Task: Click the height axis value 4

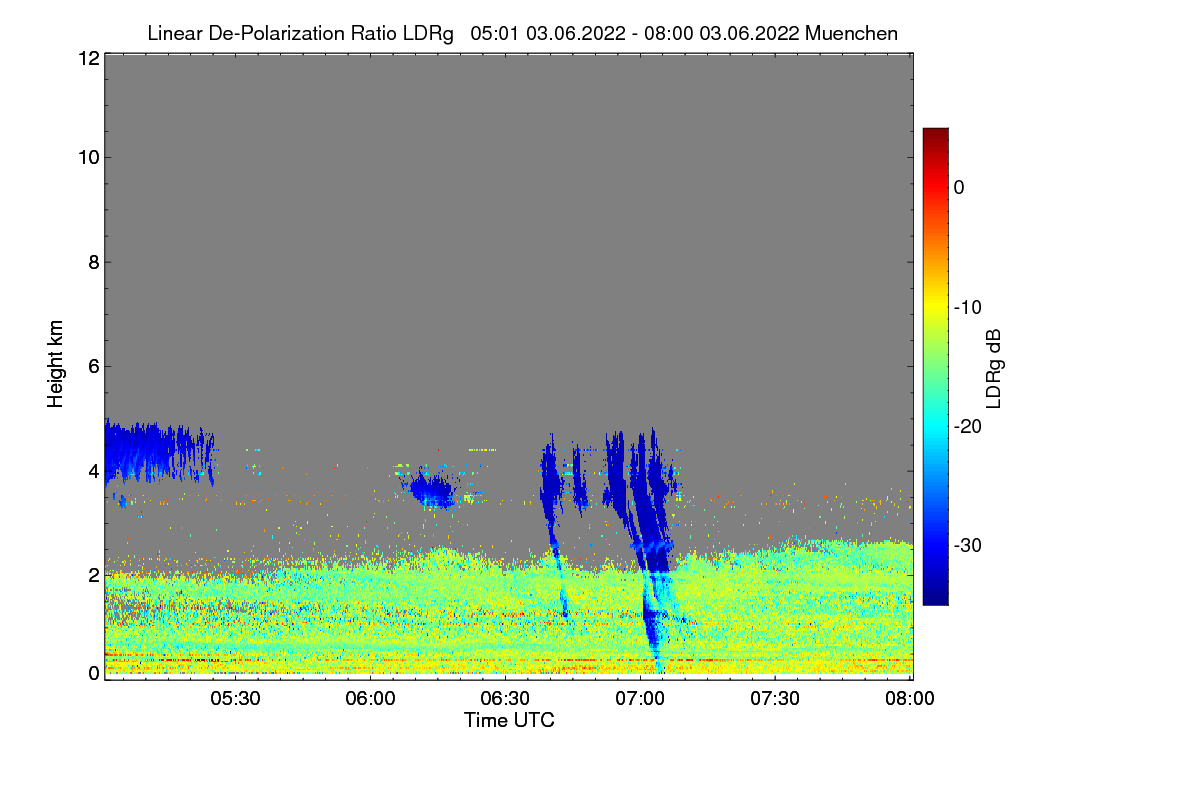Action: tap(92, 470)
